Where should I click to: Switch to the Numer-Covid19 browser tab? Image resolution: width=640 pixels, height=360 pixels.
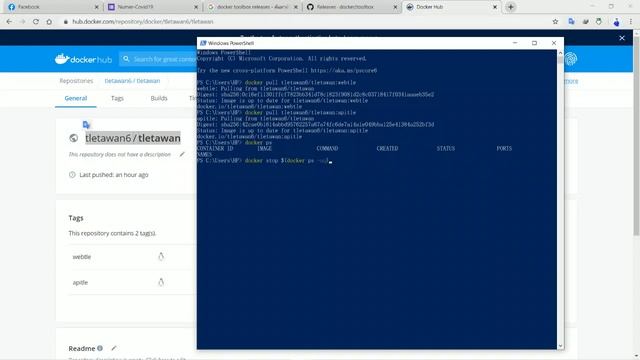pos(153,7)
